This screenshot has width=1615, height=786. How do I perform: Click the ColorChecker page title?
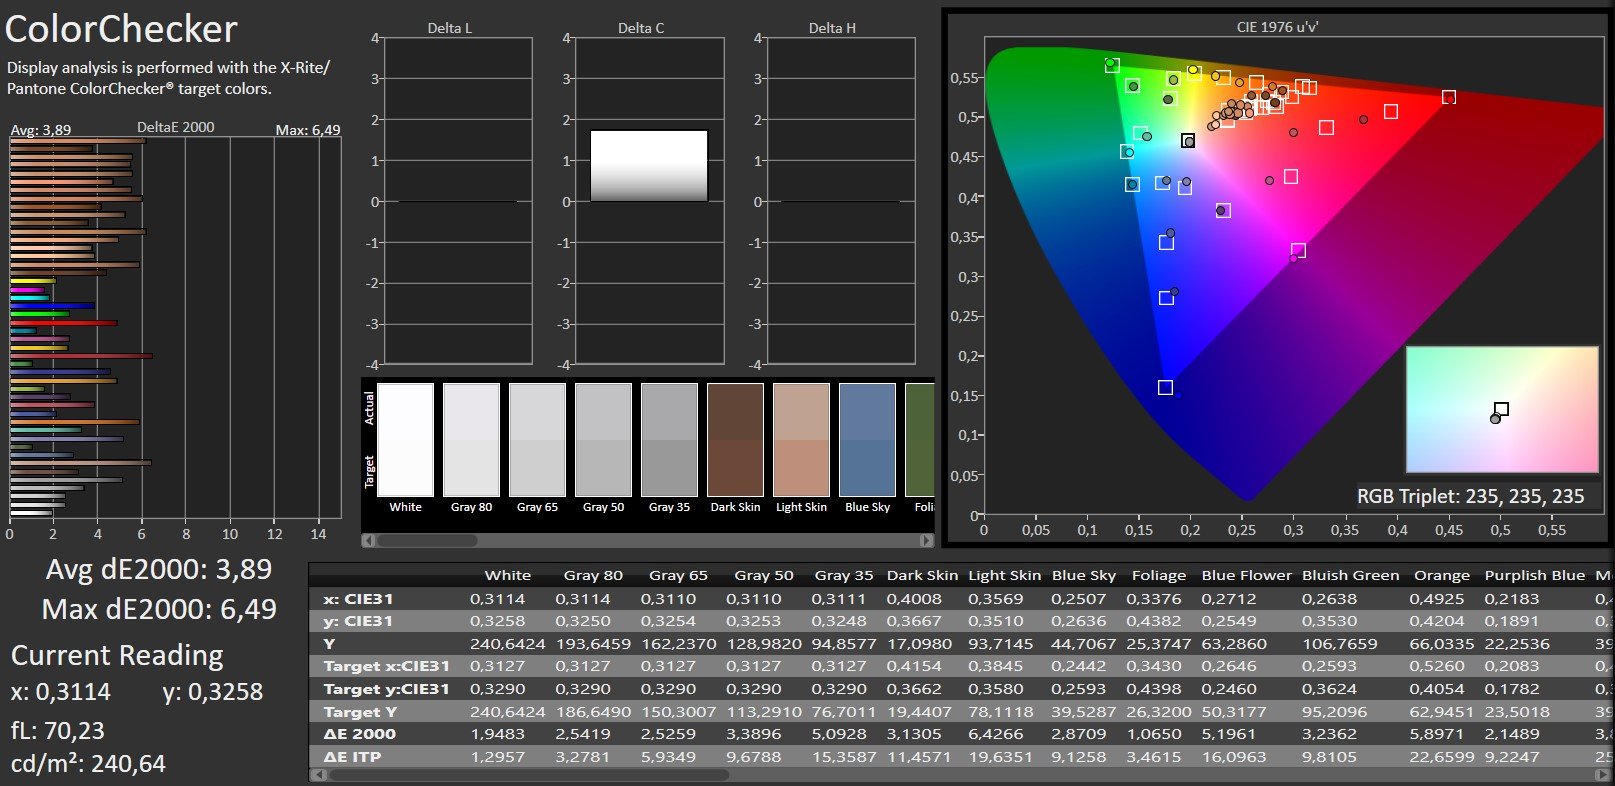[x=121, y=29]
